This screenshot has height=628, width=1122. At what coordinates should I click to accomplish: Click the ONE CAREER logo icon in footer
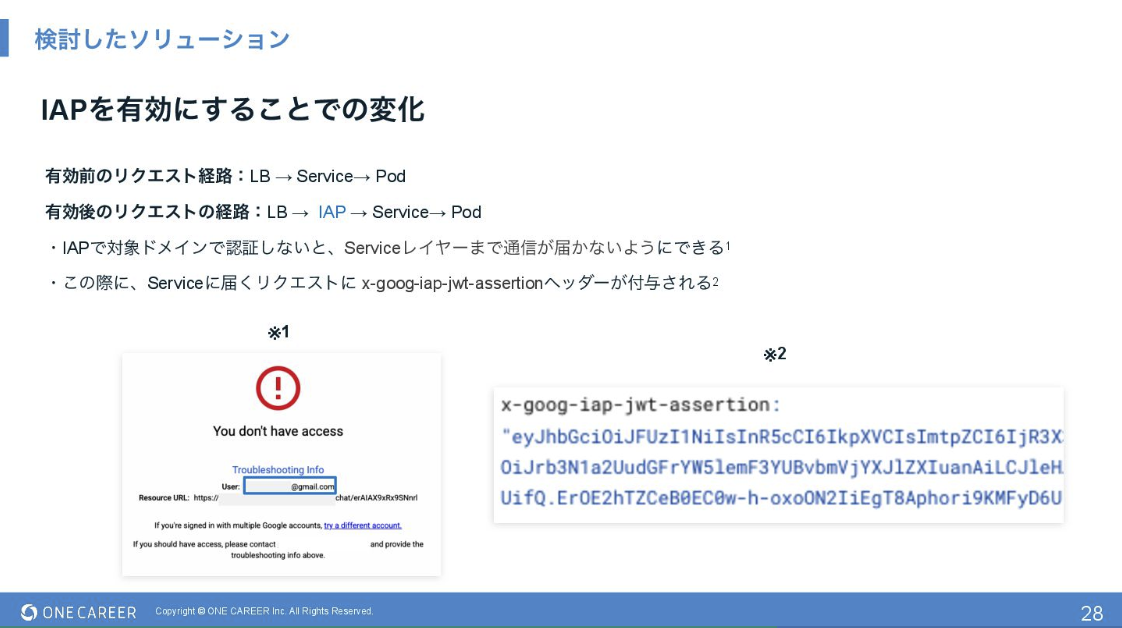(x=29, y=612)
